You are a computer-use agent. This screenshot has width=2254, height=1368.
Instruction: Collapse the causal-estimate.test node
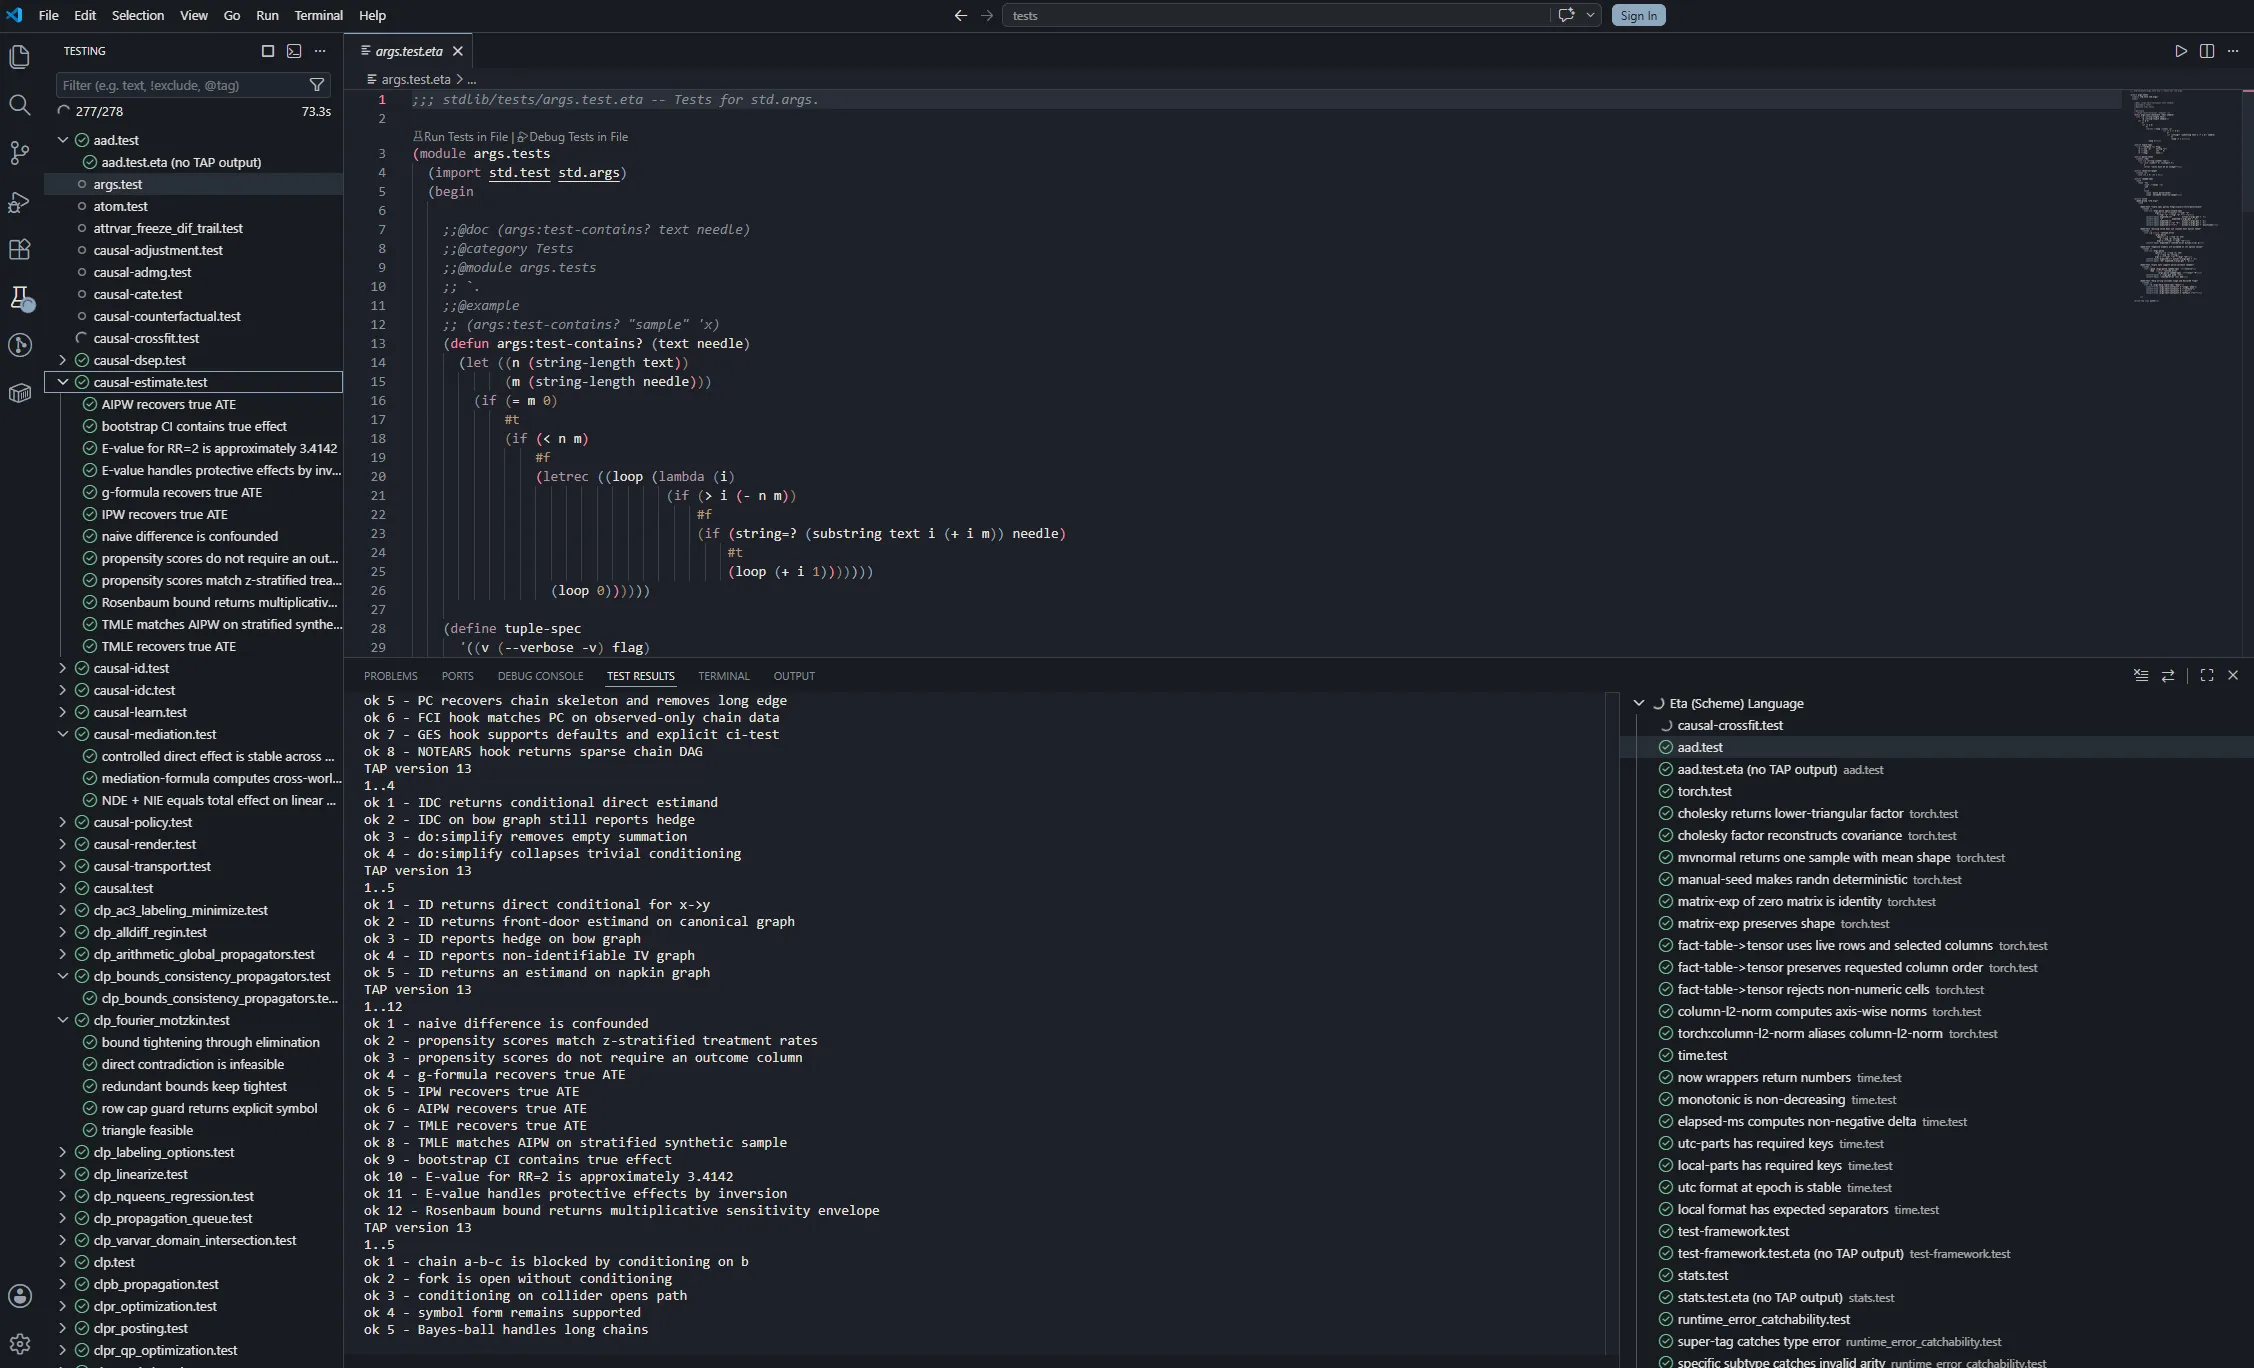63,382
